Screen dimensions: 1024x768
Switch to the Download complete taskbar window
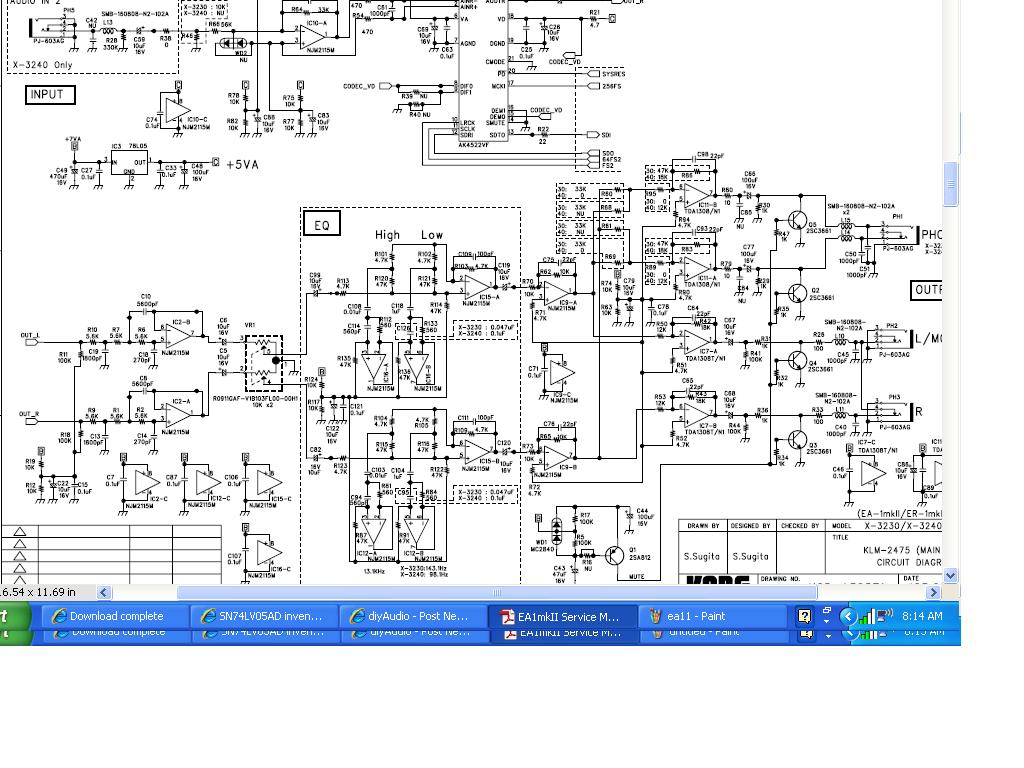(115, 616)
